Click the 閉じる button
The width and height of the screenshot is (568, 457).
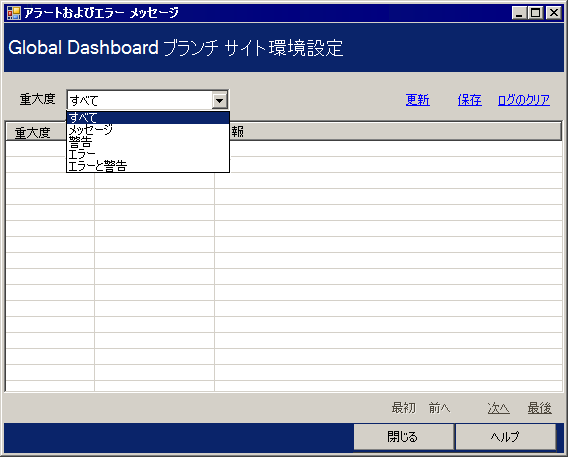point(403,437)
